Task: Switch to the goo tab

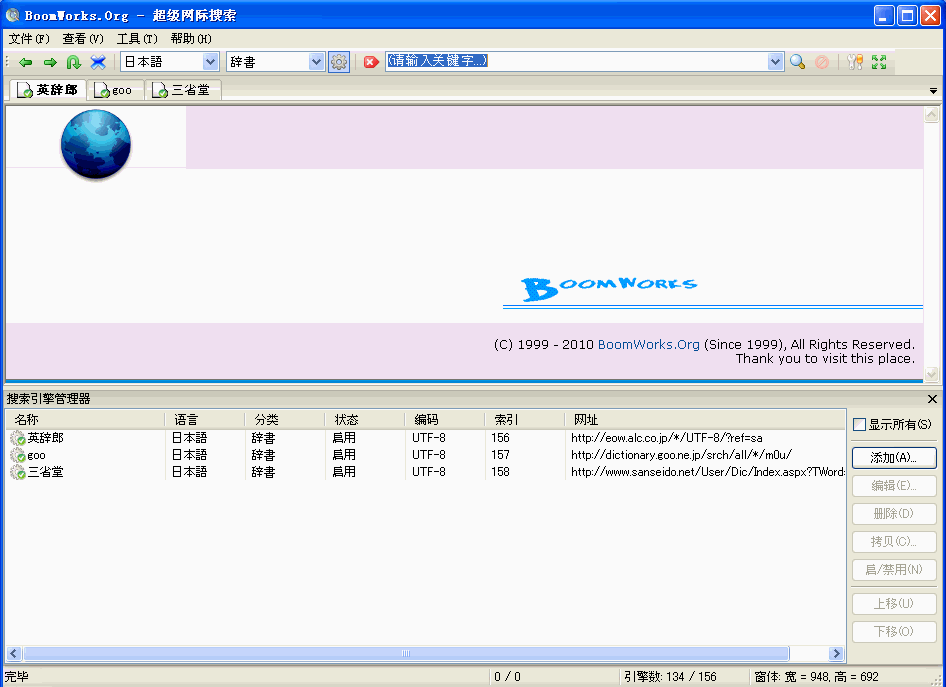Action: (x=114, y=90)
